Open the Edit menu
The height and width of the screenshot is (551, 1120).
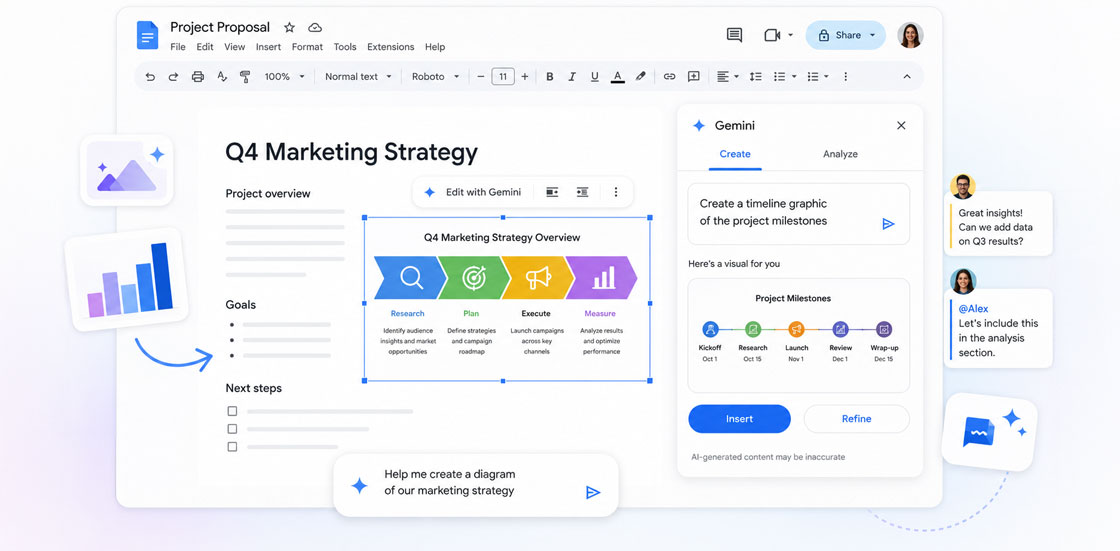(x=205, y=47)
